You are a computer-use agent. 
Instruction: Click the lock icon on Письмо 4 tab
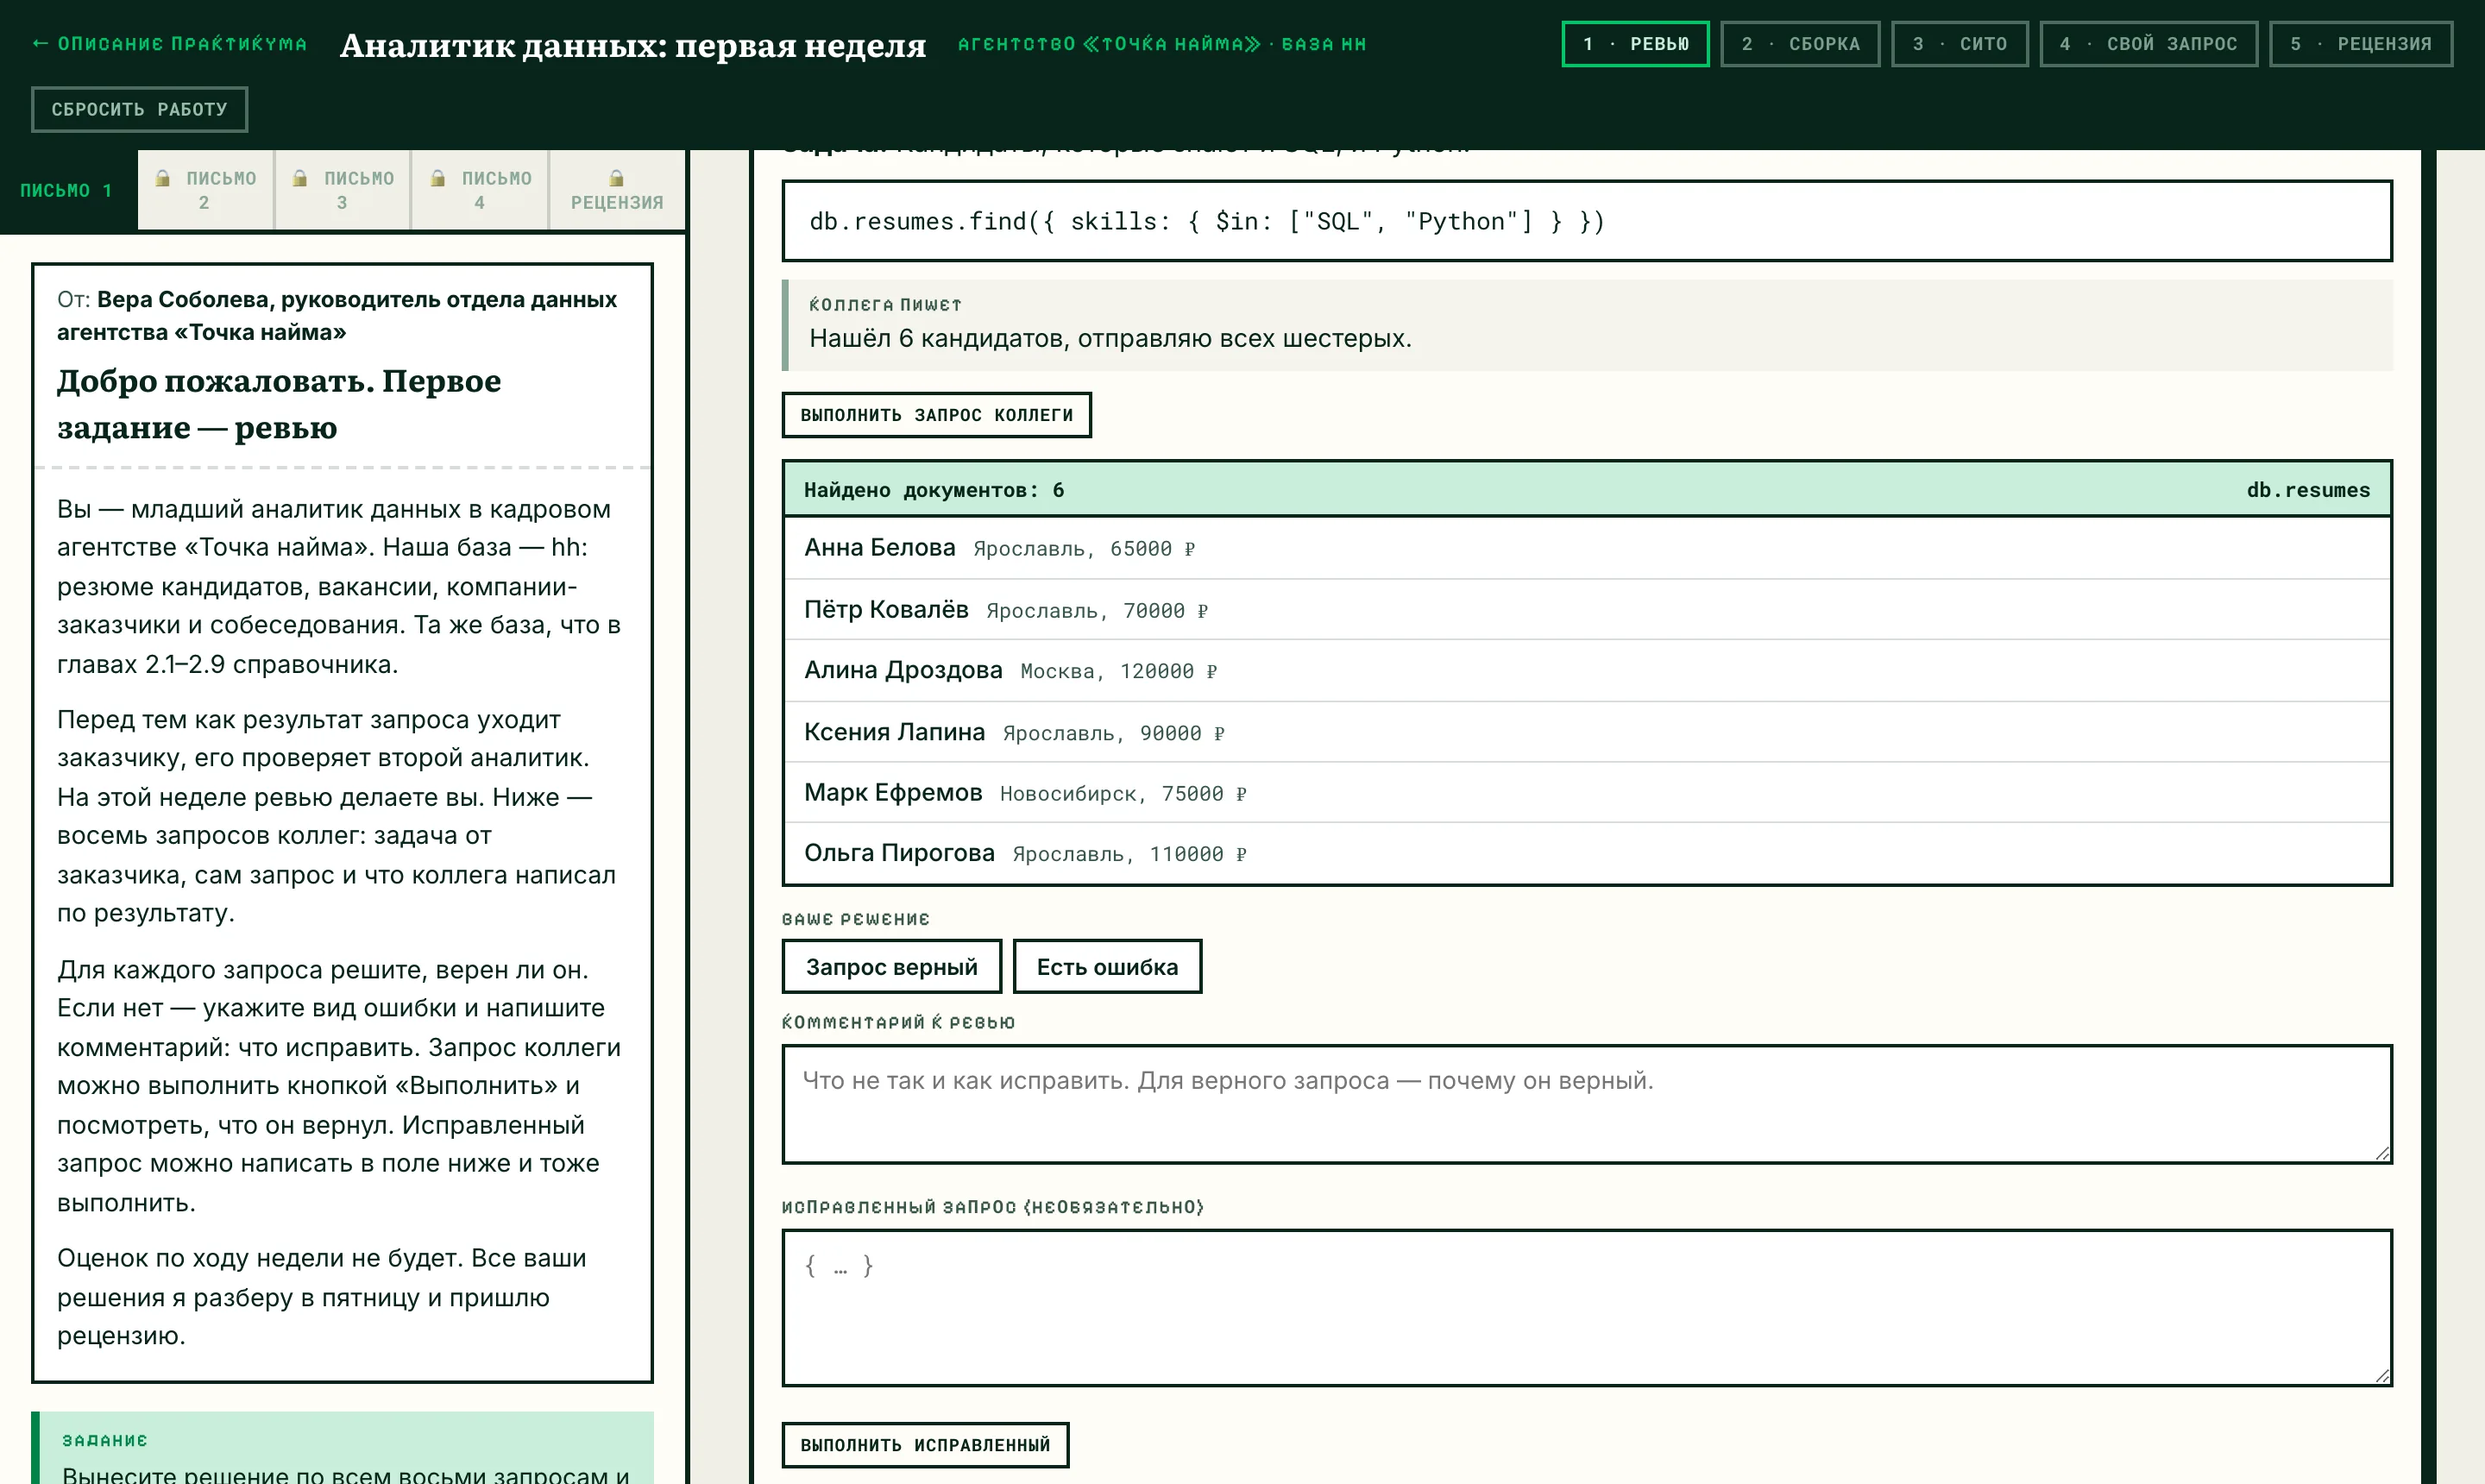click(438, 178)
